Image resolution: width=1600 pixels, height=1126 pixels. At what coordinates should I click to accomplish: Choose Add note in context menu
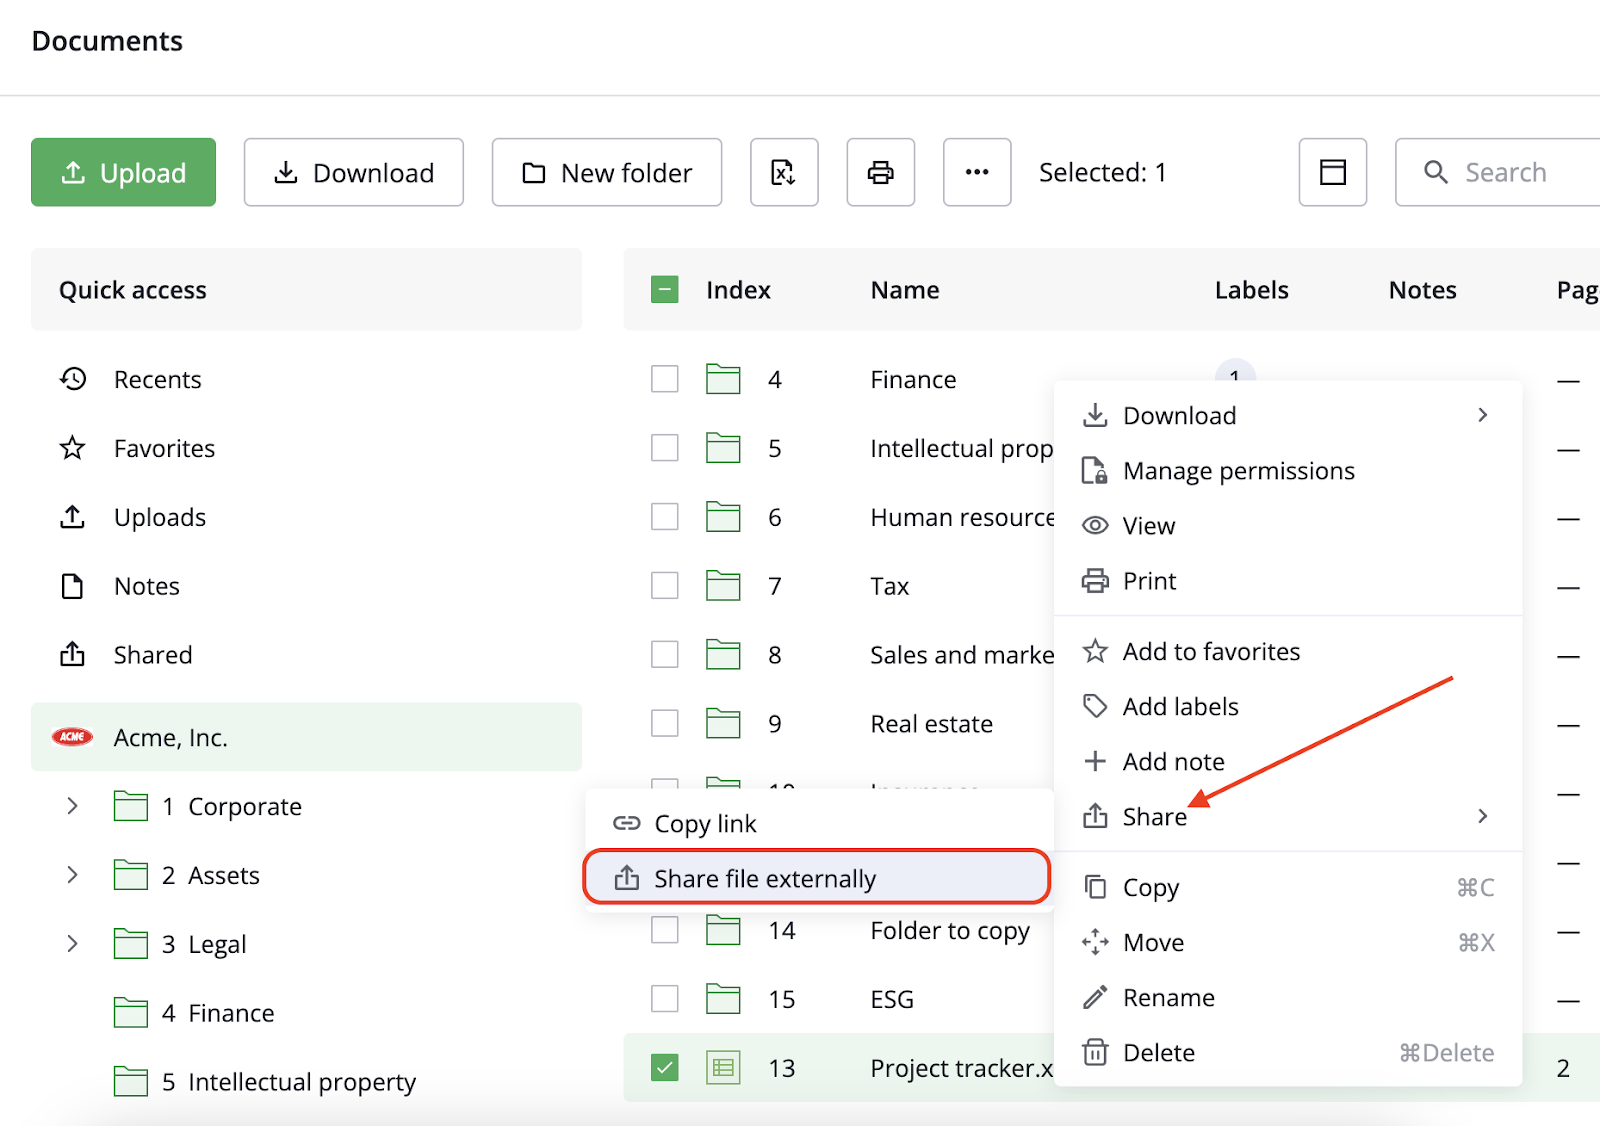(x=1288, y=761)
